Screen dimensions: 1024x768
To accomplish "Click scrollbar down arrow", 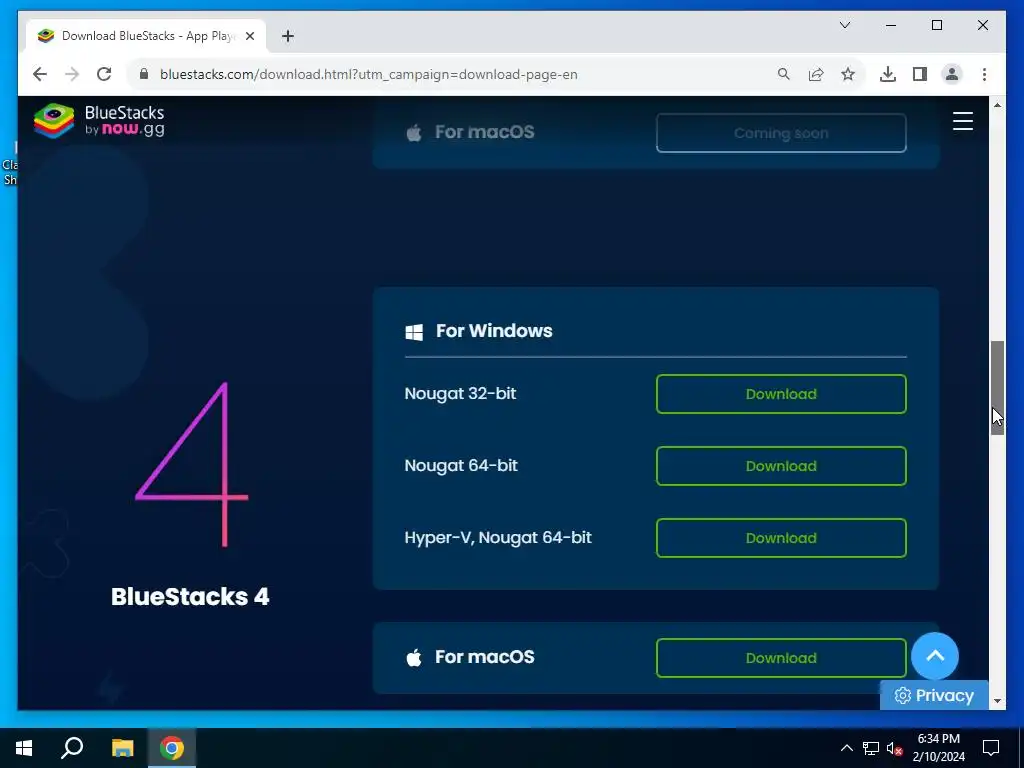I will [997, 701].
